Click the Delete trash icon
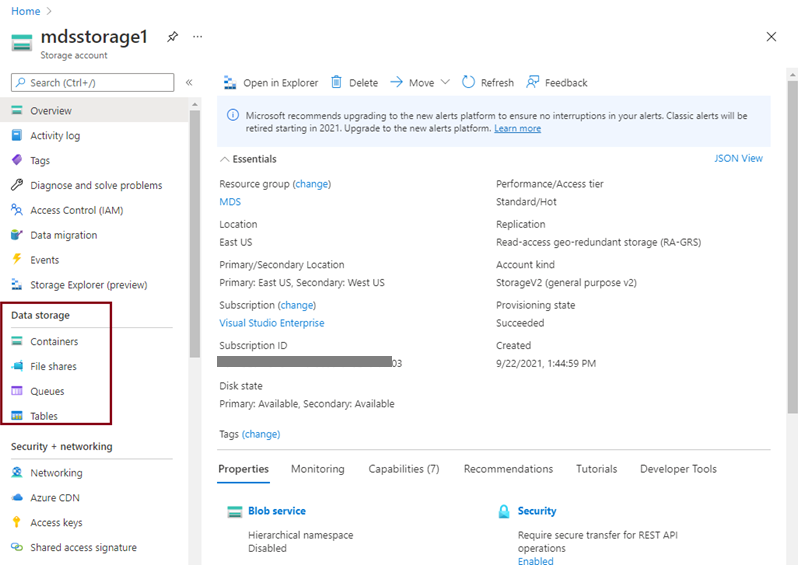 click(336, 82)
